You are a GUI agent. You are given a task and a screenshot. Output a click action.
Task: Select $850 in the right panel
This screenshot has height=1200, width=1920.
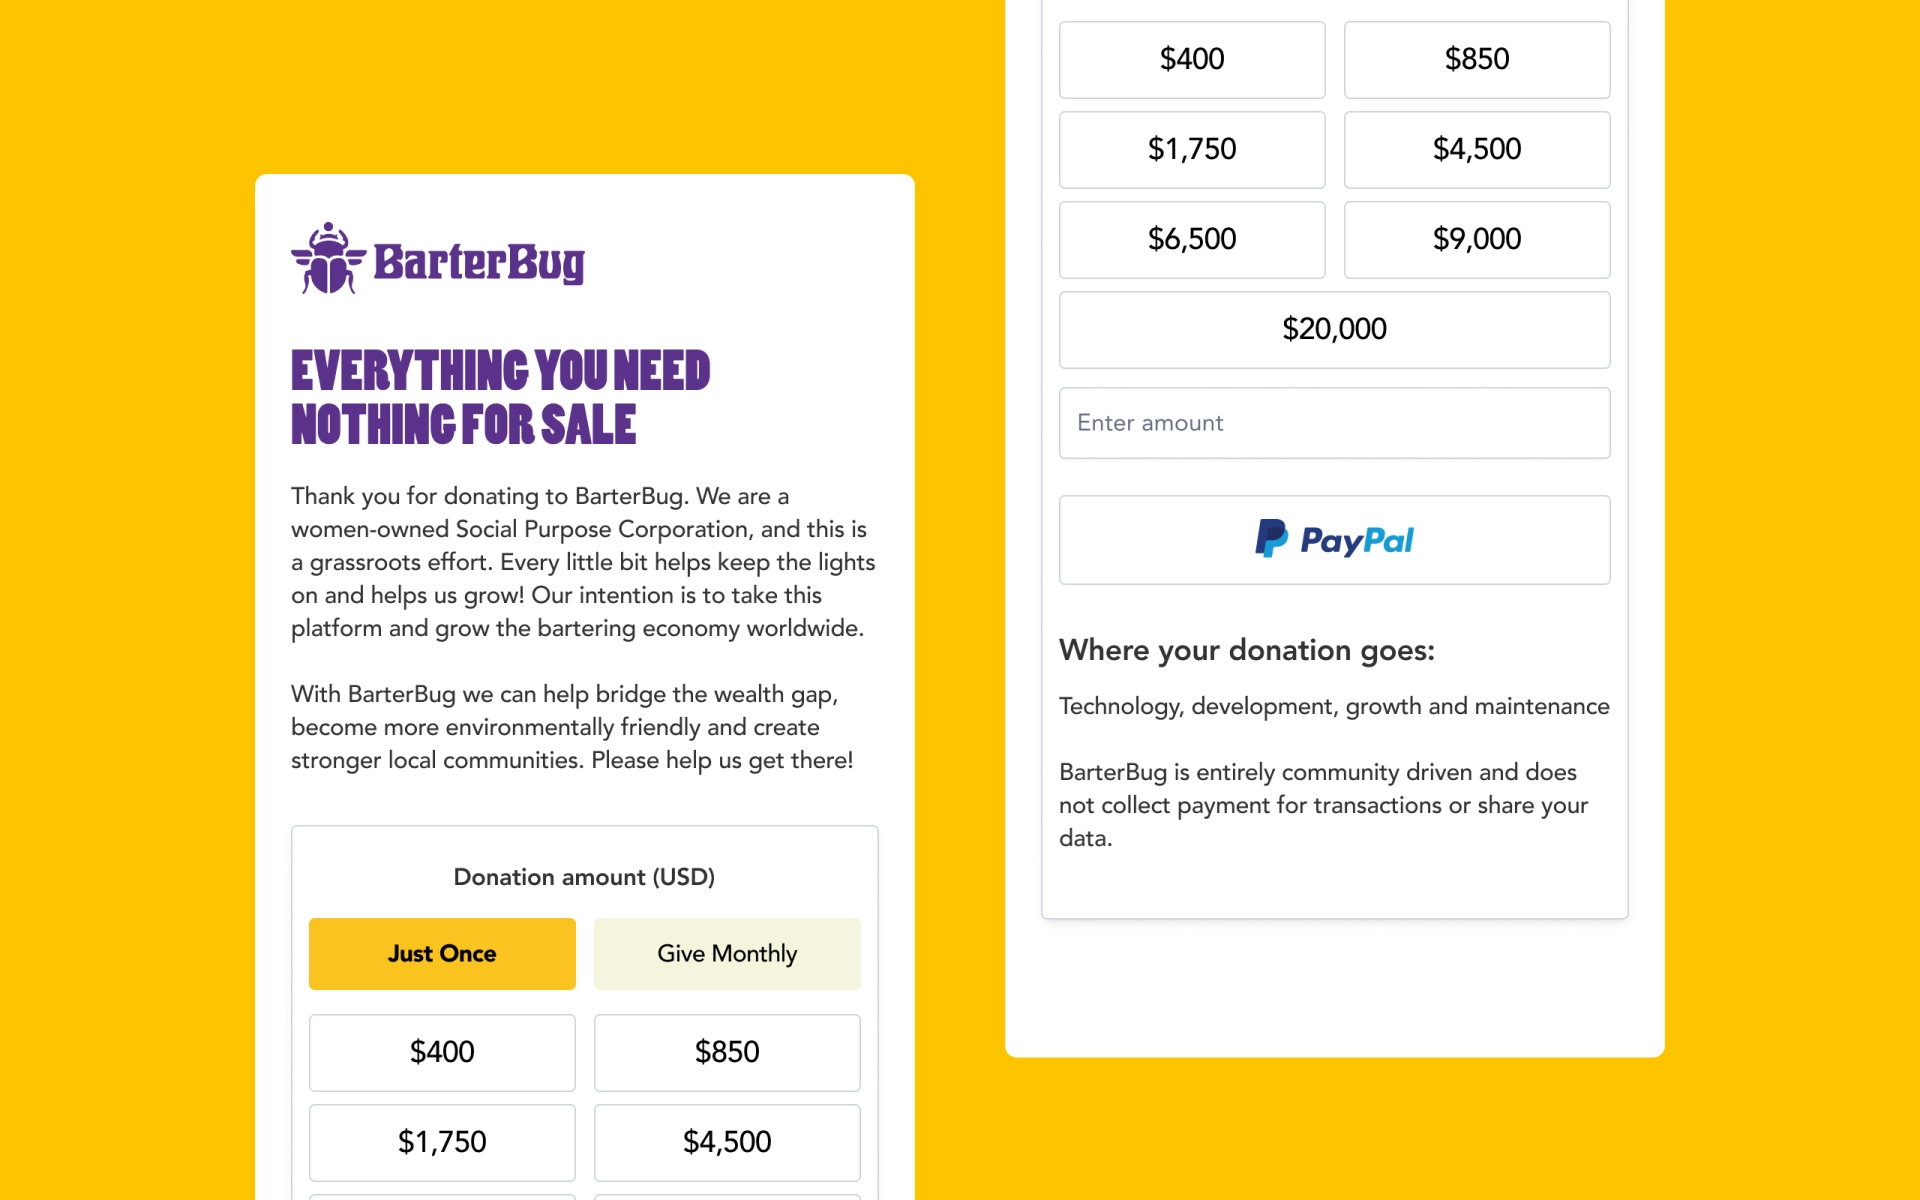pyautogui.click(x=1477, y=60)
